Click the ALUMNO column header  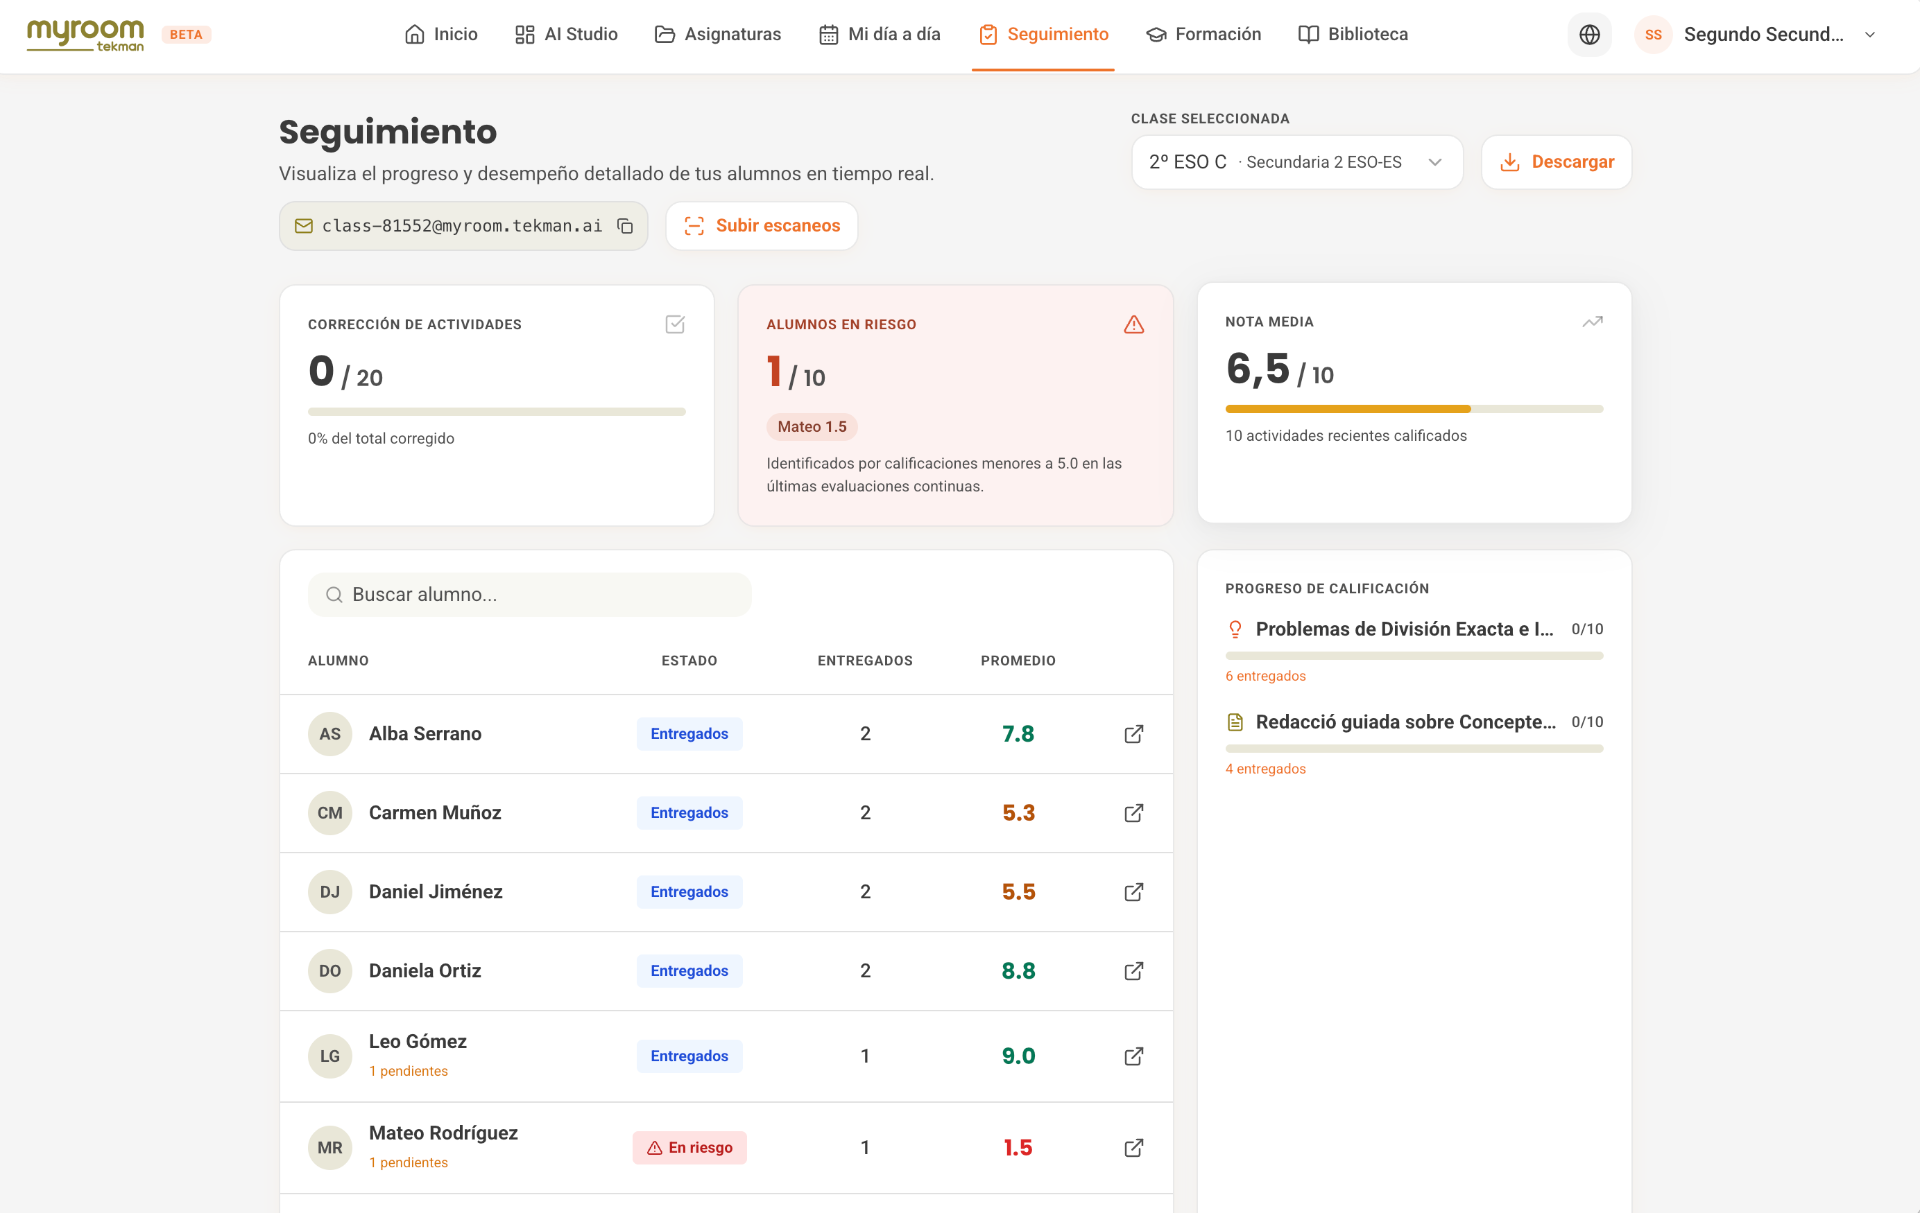pyautogui.click(x=338, y=661)
